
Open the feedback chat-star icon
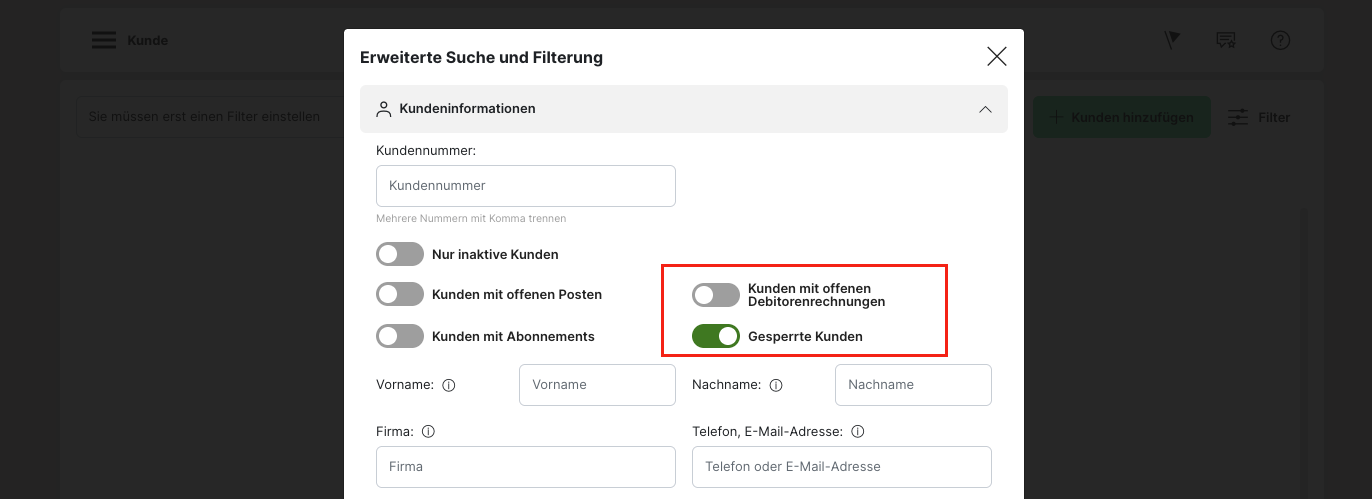tap(1225, 40)
